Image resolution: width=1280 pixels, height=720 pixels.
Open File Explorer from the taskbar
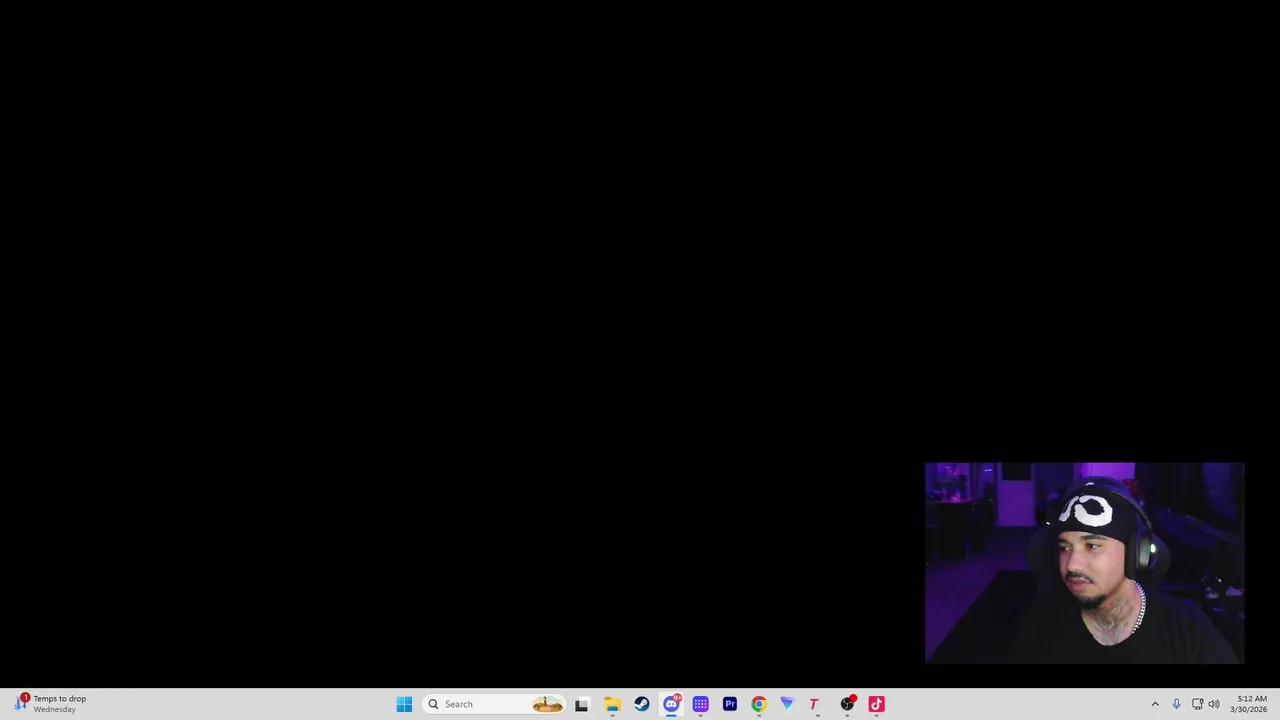point(612,704)
